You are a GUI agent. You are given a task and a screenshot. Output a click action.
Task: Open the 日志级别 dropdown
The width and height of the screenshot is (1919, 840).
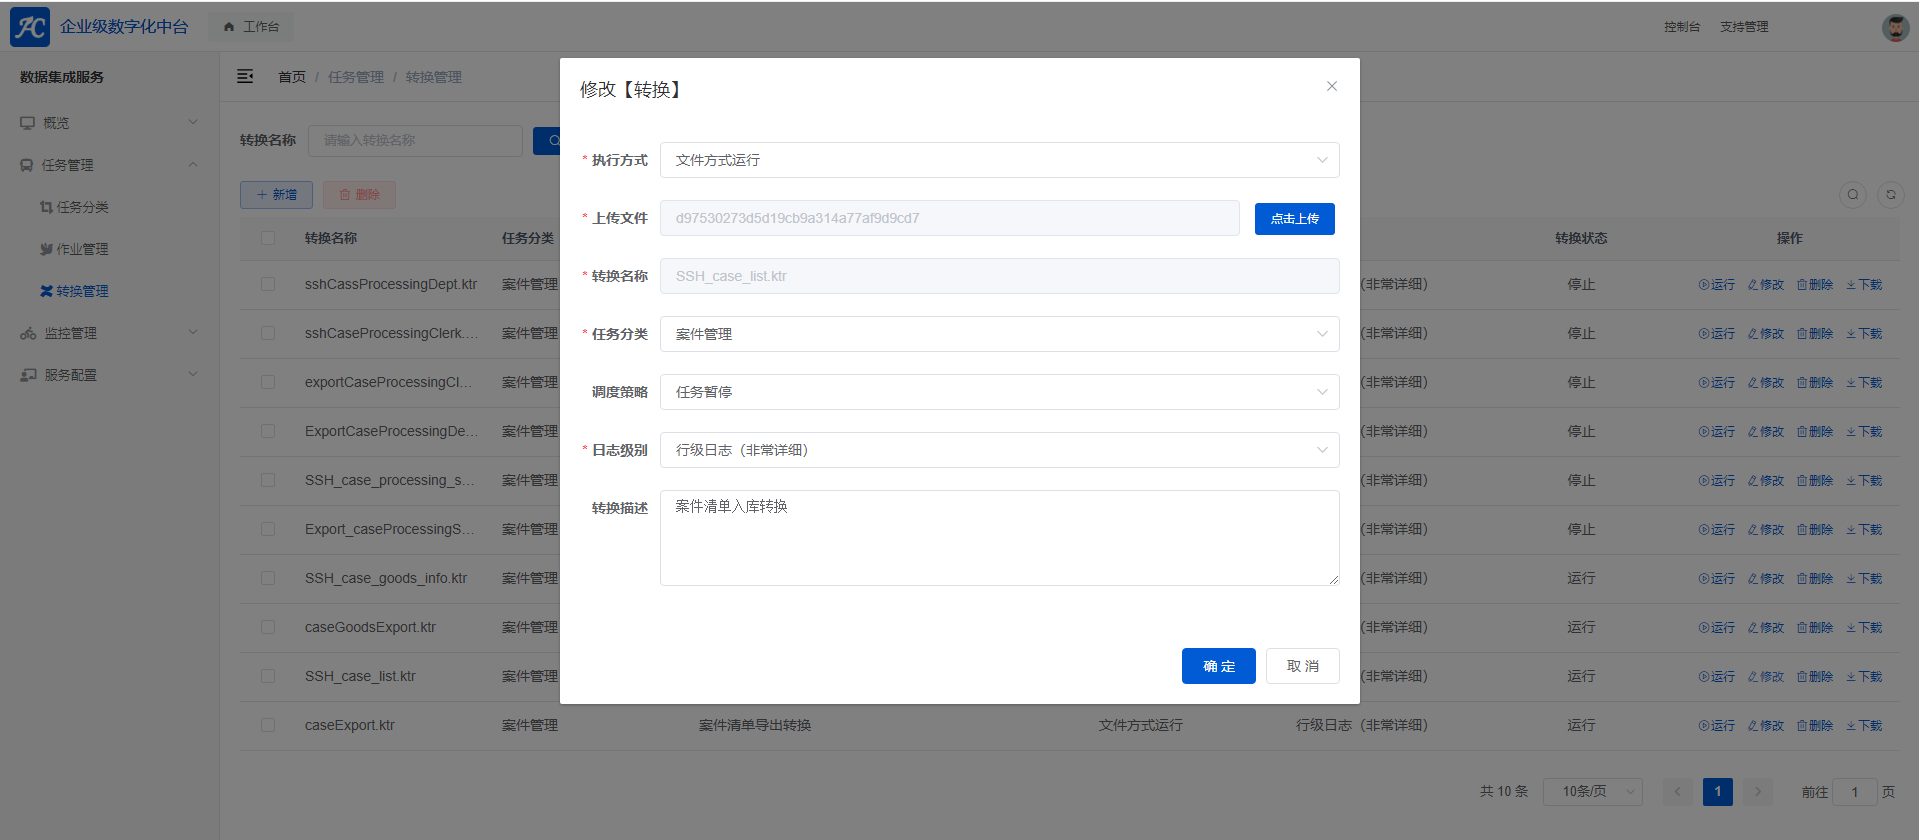pyautogui.click(x=999, y=450)
